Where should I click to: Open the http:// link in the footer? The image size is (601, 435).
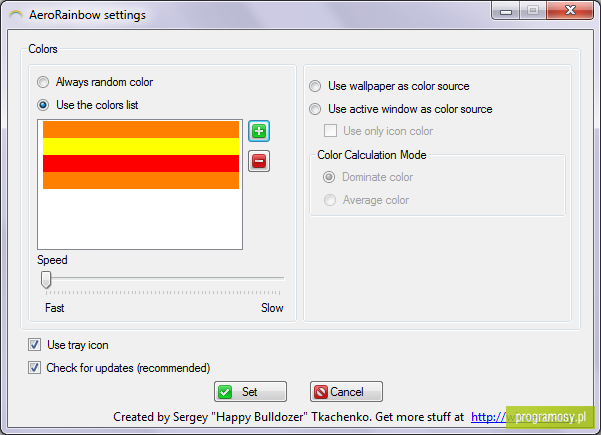[489, 417]
